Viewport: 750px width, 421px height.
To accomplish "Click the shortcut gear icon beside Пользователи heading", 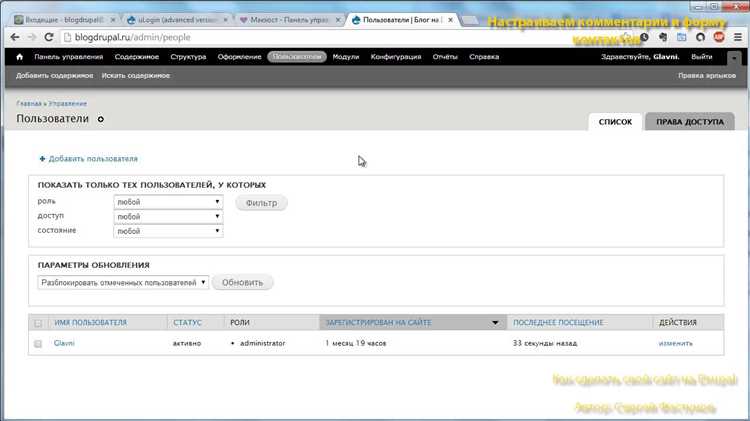I will 100,119.
